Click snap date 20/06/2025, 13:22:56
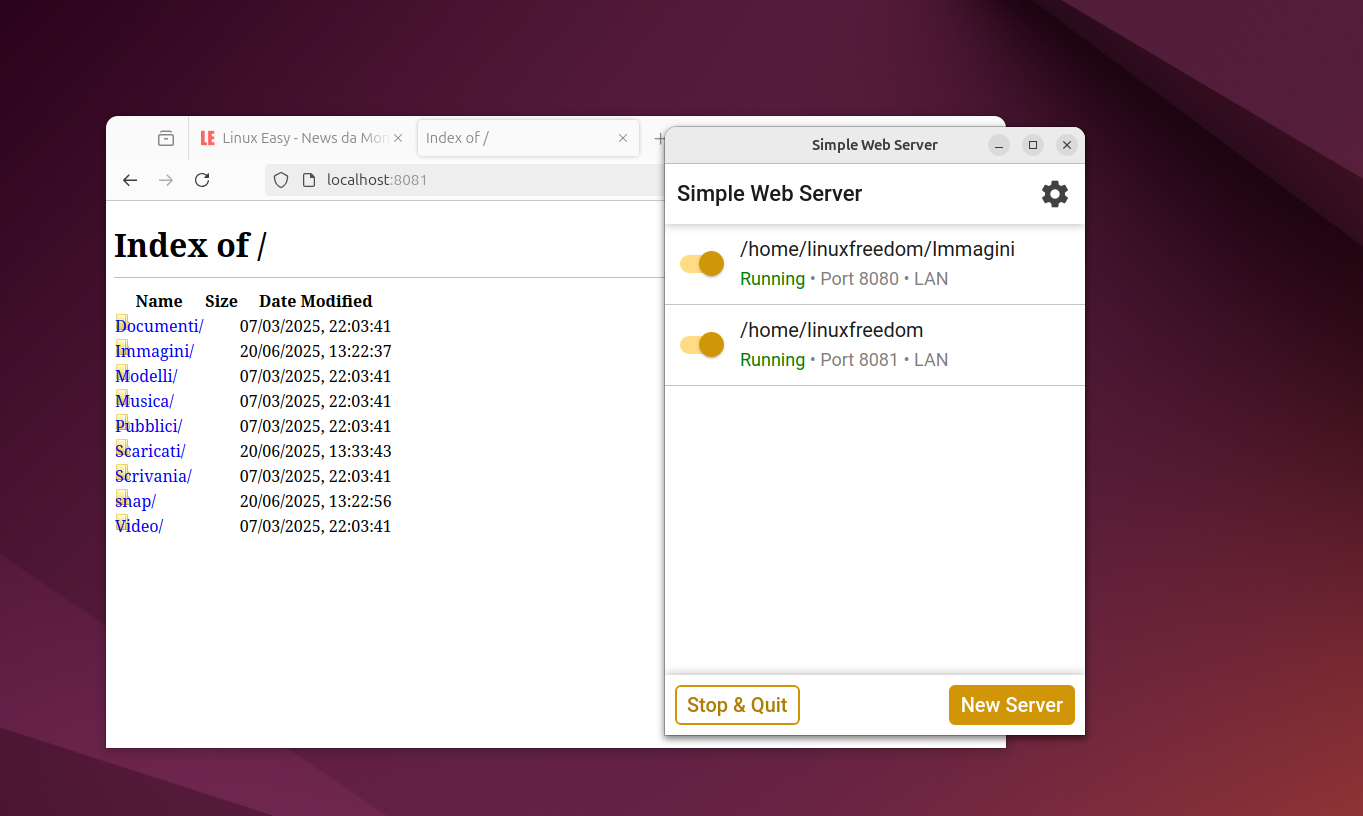The width and height of the screenshot is (1363, 816). pos(315,501)
